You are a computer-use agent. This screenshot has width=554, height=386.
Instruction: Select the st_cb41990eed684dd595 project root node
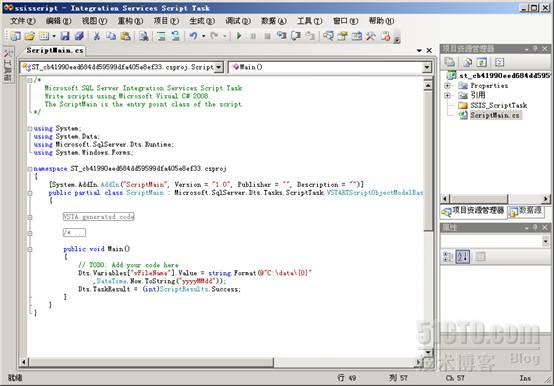point(505,76)
